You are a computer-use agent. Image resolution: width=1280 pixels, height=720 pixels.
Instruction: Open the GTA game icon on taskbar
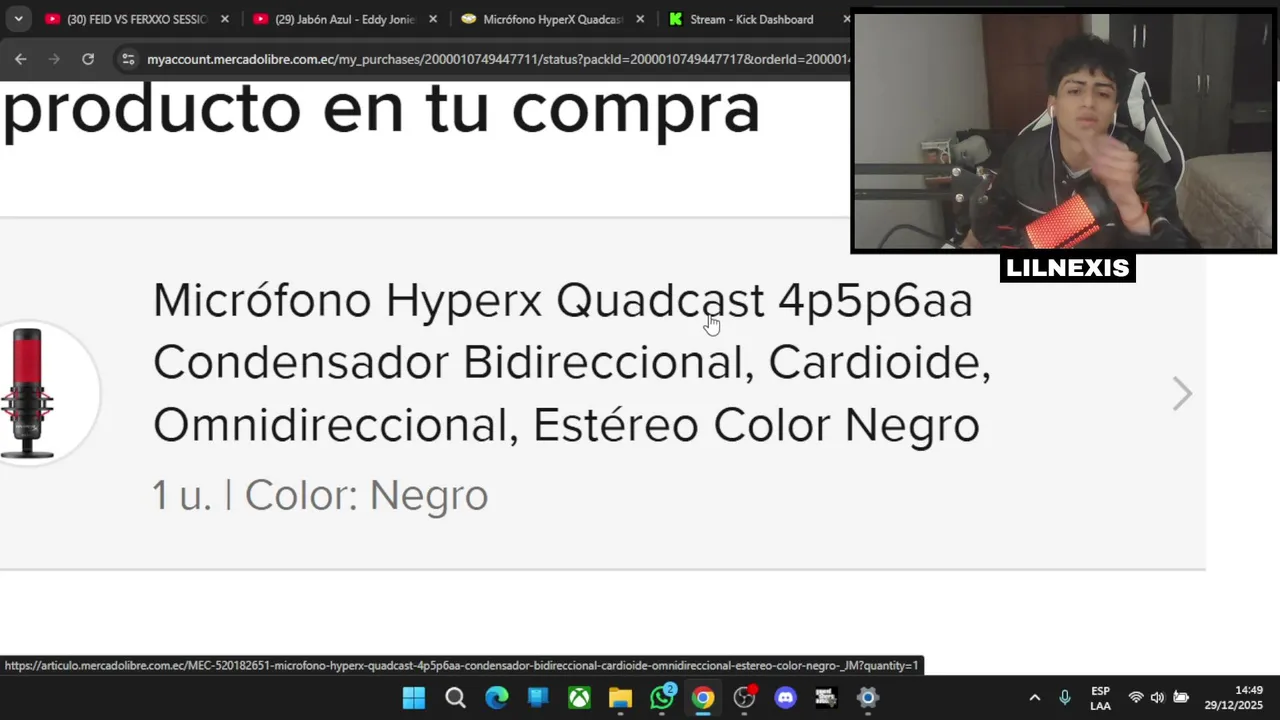pos(826,698)
